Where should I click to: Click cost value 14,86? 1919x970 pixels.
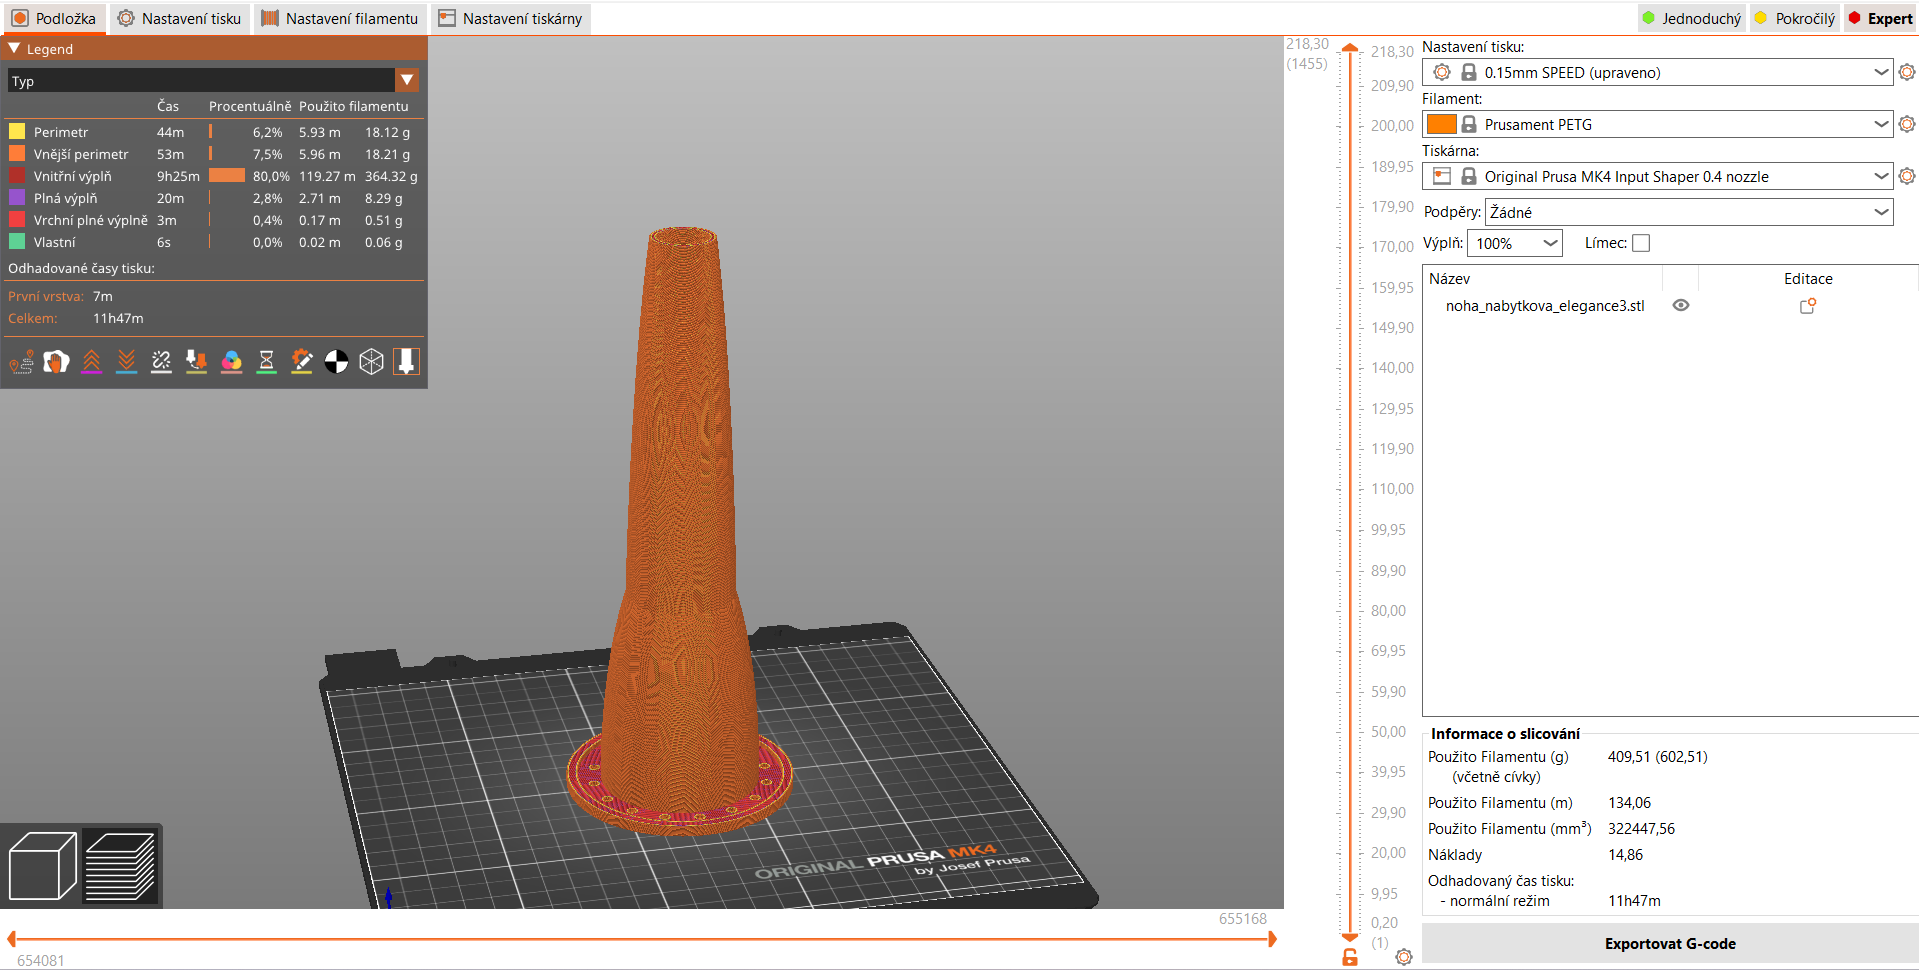coord(1625,855)
